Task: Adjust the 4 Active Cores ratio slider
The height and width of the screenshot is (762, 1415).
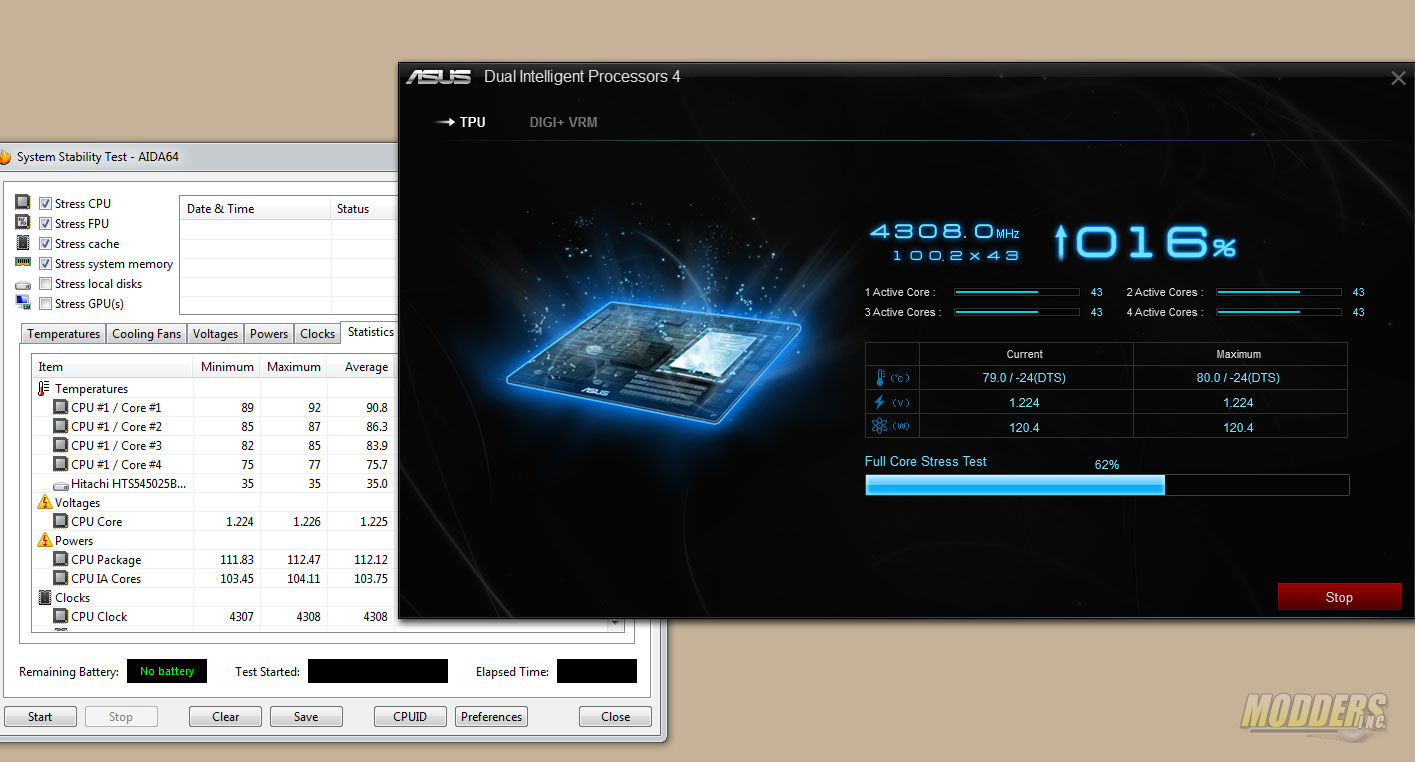Action: coord(1279,312)
